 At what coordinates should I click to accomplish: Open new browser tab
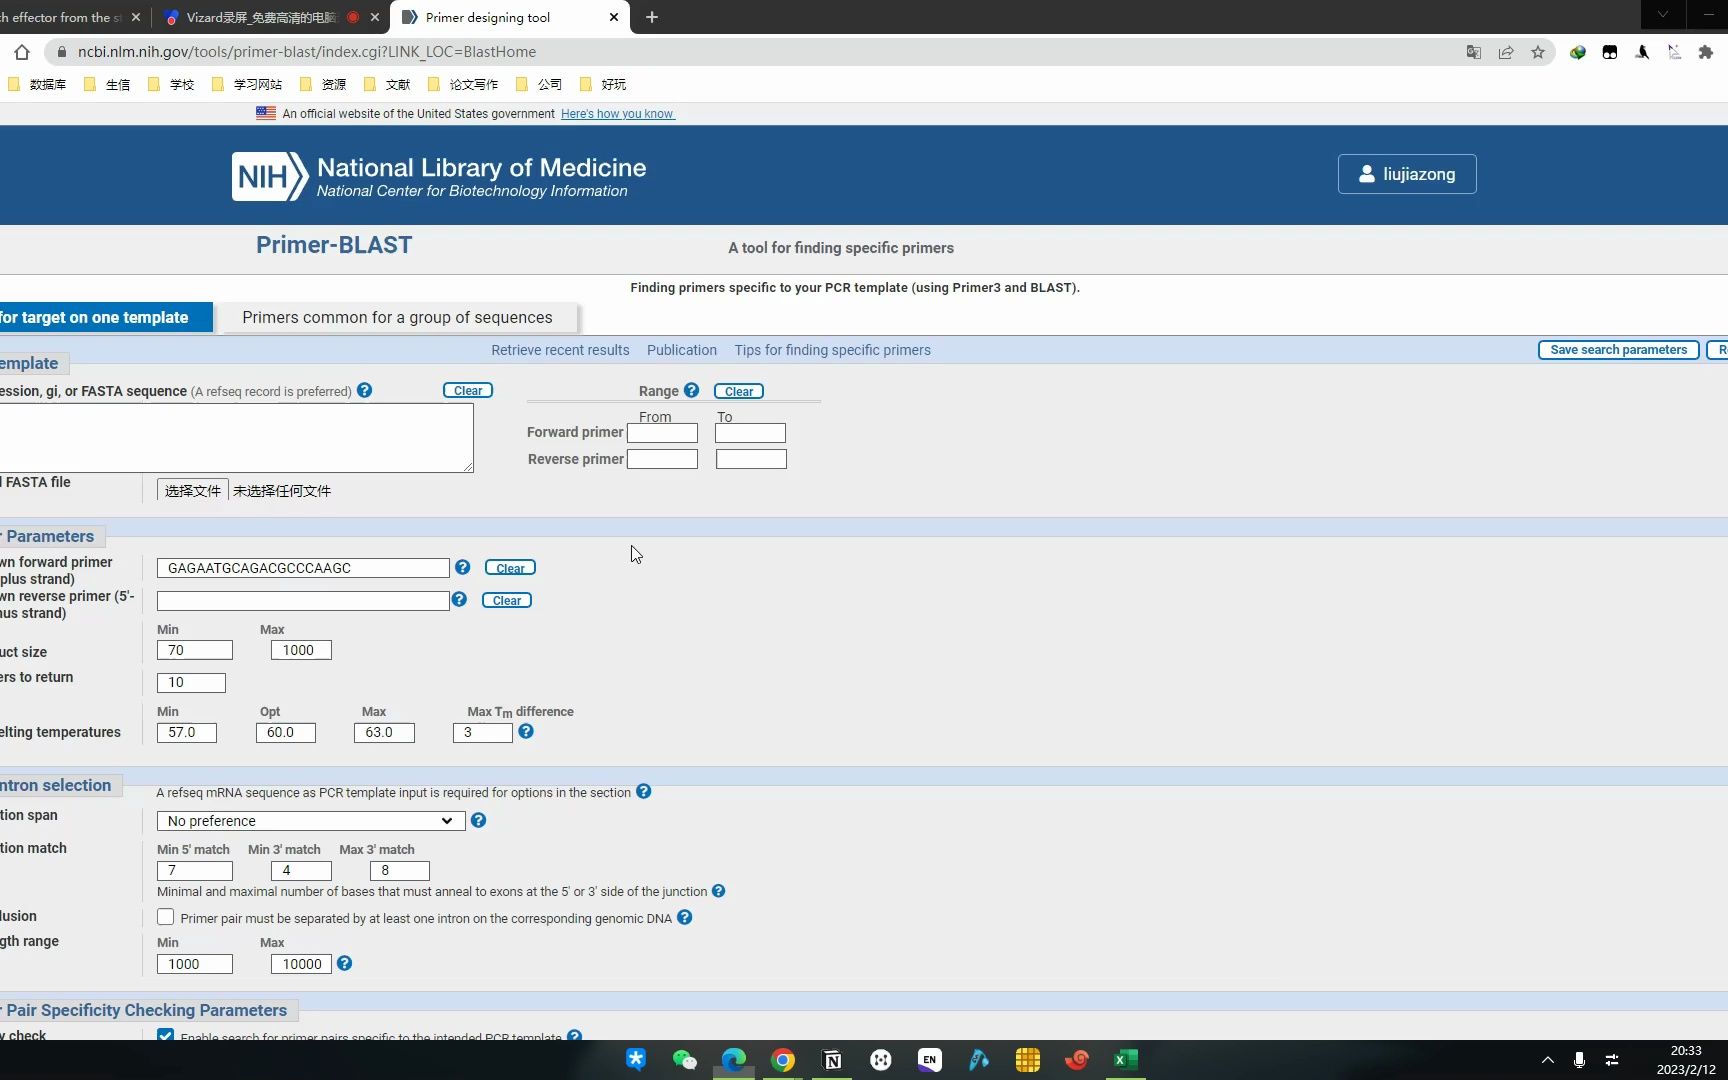coord(652,17)
